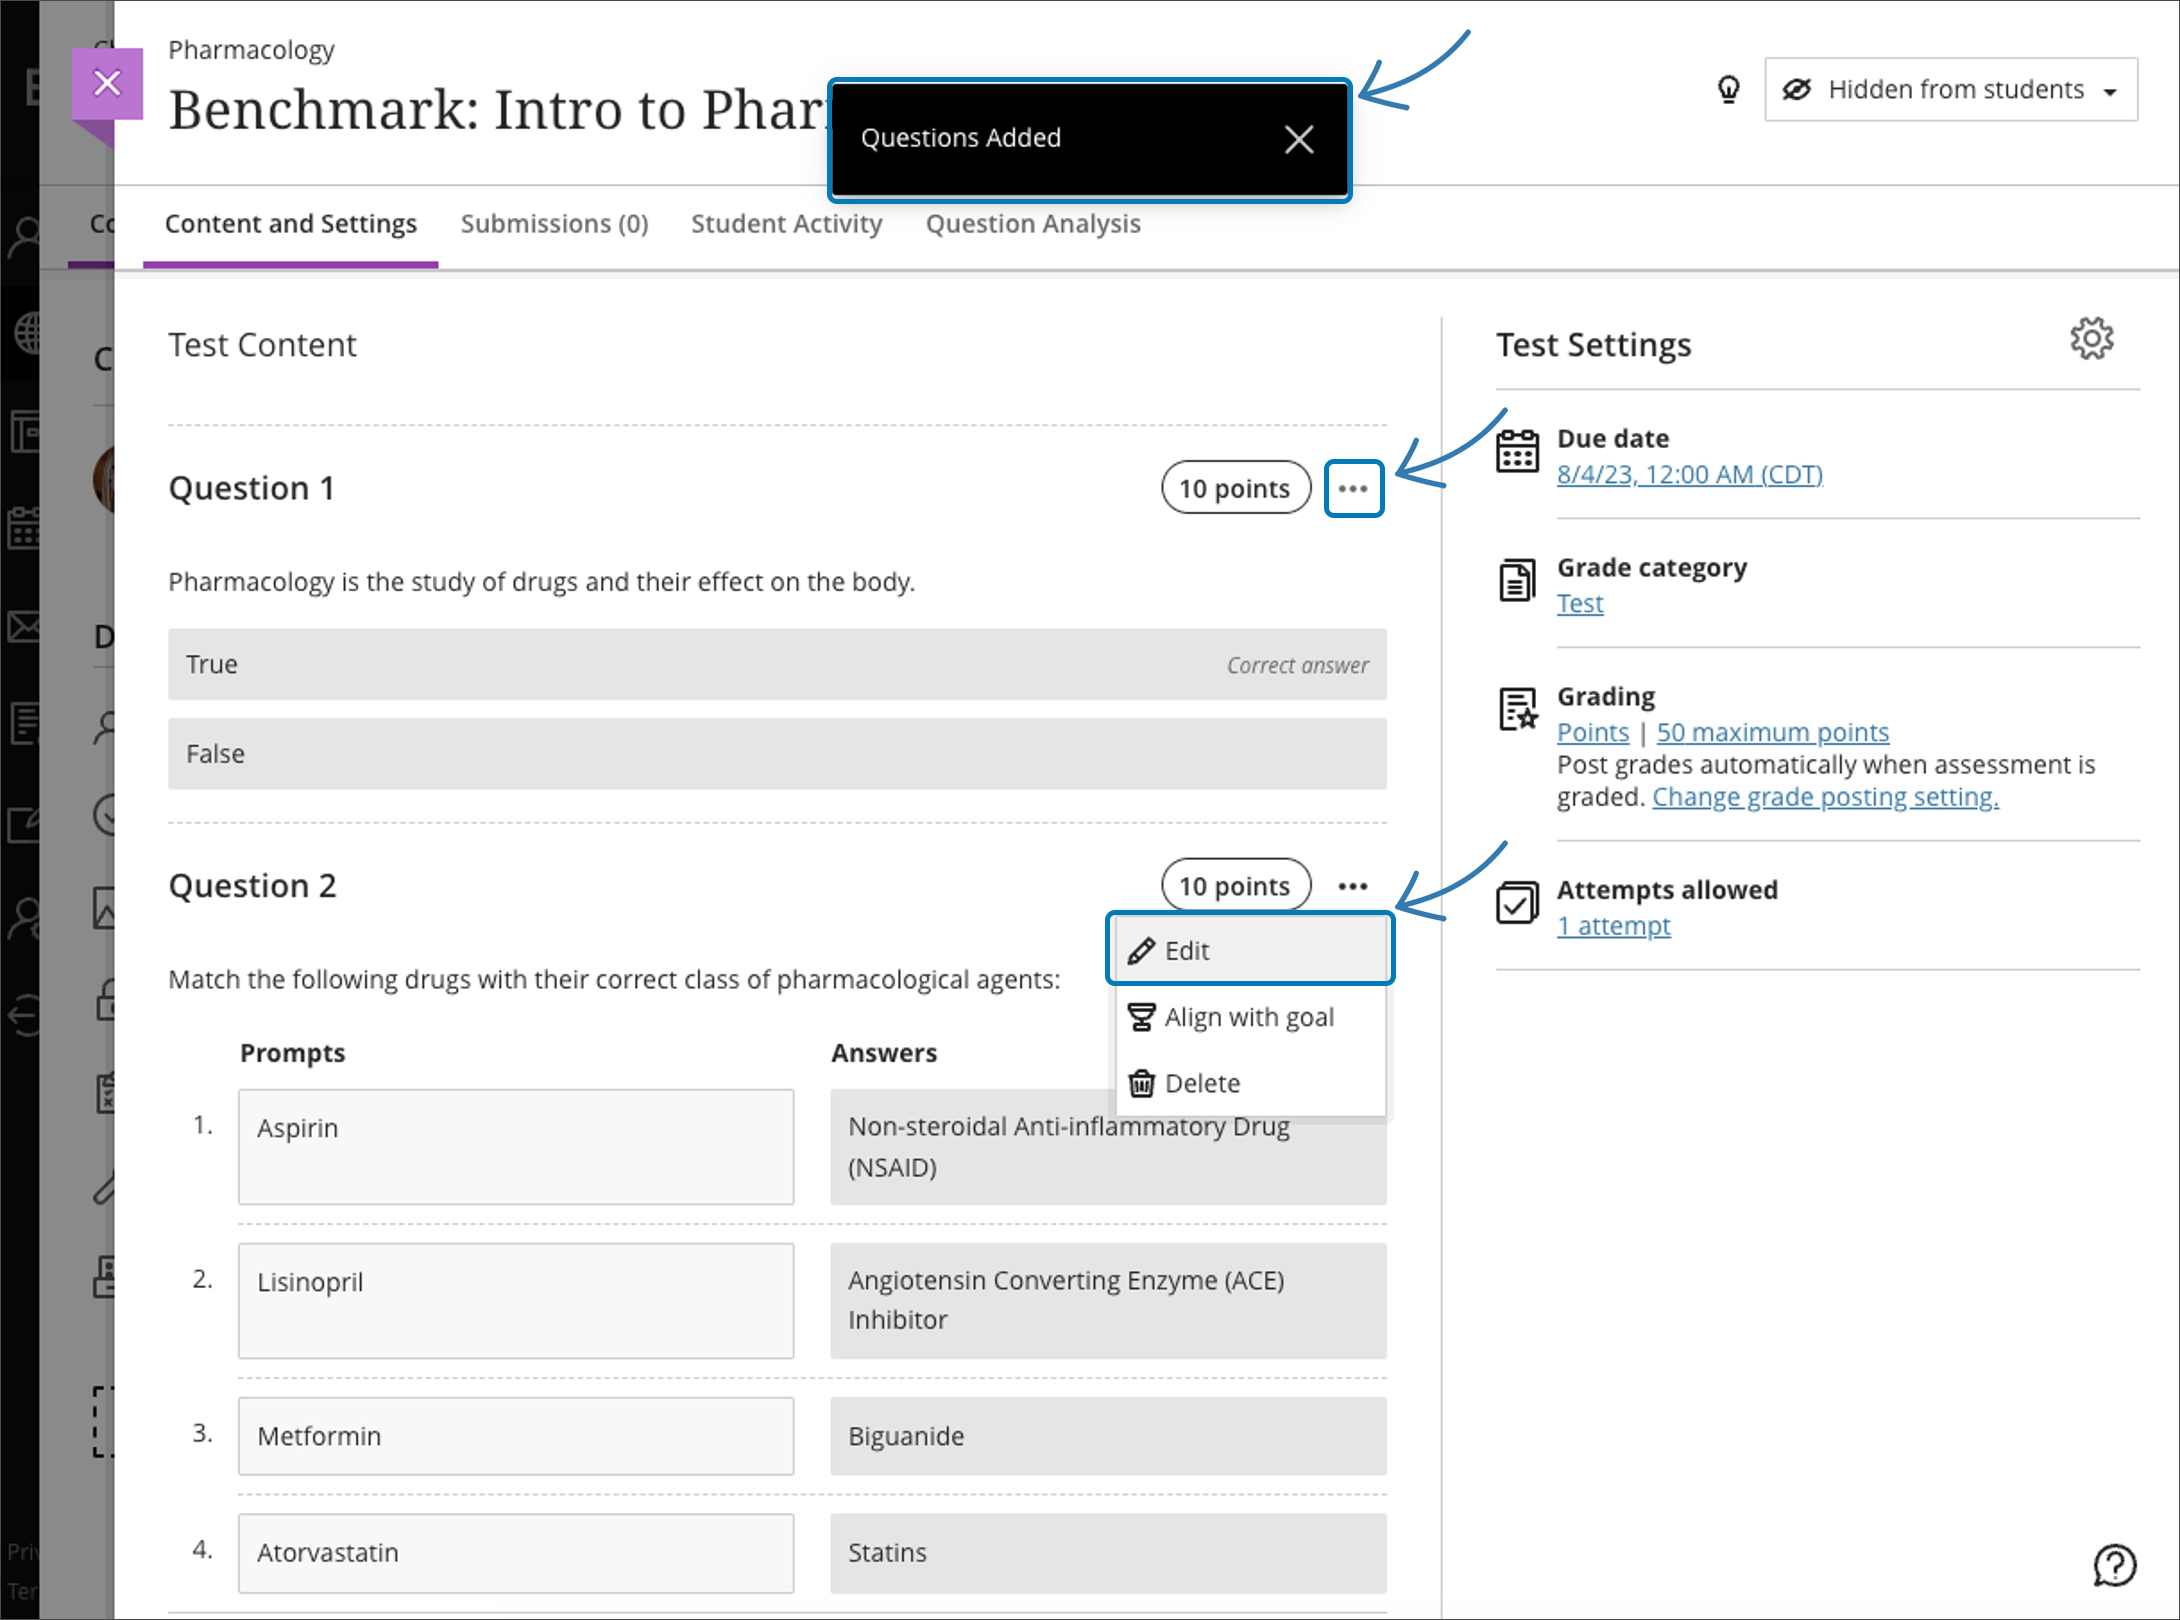Switch to the Submissions (0) tab
2180x1620 pixels.
[x=554, y=224]
